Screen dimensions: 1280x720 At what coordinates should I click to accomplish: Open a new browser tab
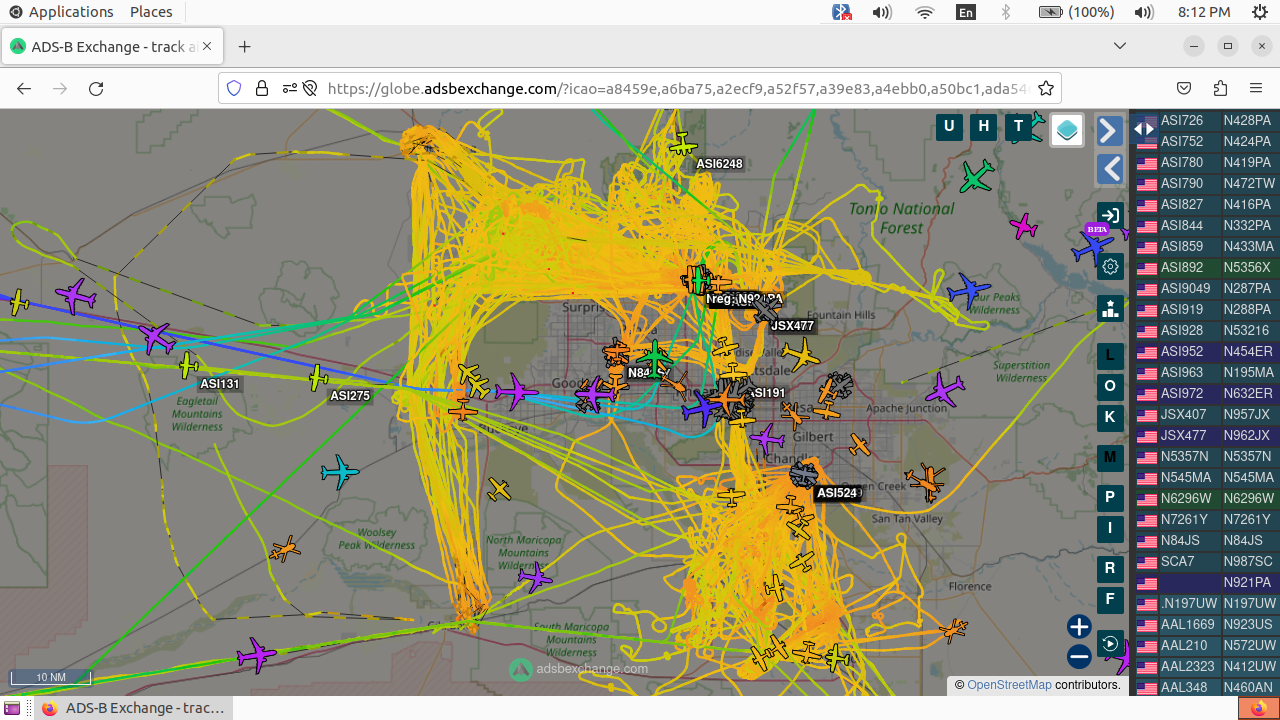(244, 47)
